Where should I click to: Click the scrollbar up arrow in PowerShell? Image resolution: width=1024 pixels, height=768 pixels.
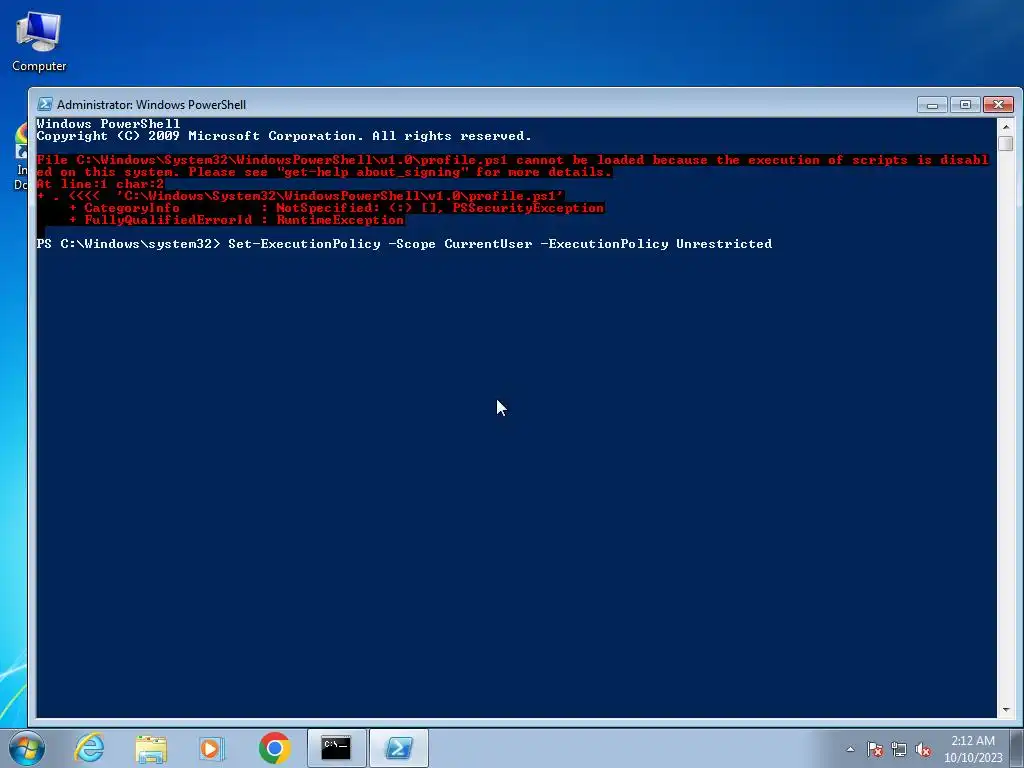pos(1006,126)
